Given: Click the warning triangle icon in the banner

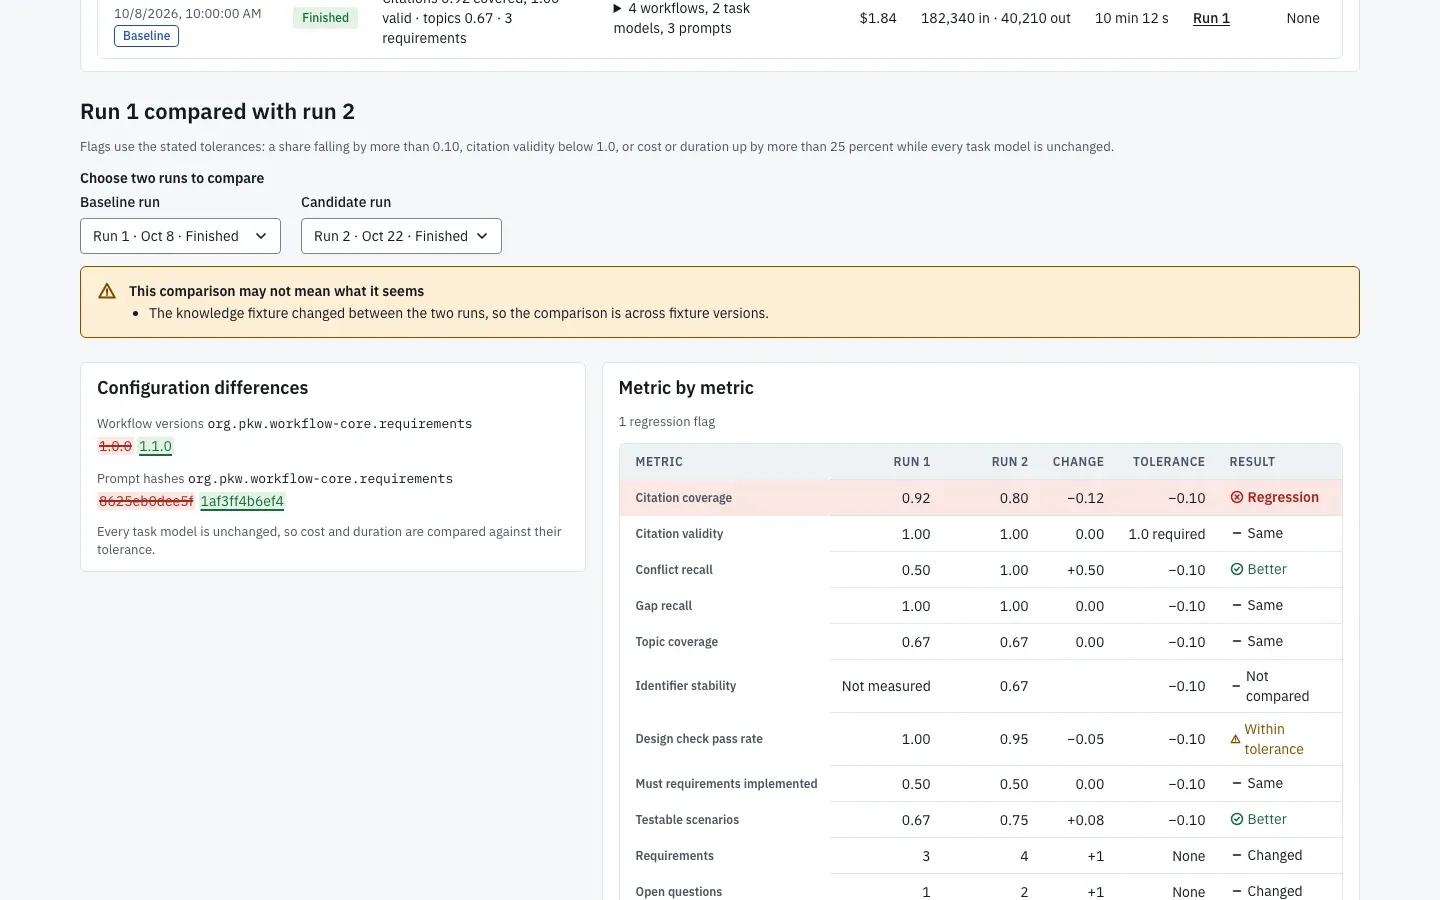Looking at the screenshot, I should 107,291.
